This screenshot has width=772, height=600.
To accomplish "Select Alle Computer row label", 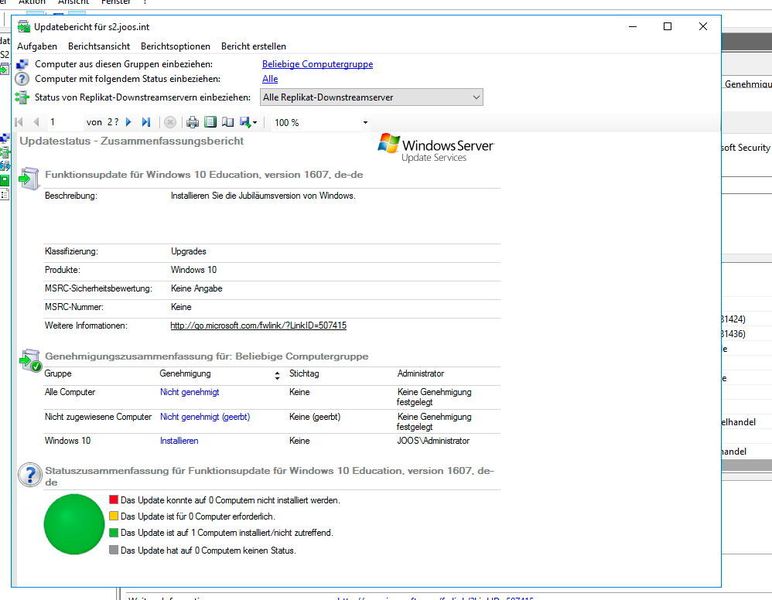I will tap(70, 392).
